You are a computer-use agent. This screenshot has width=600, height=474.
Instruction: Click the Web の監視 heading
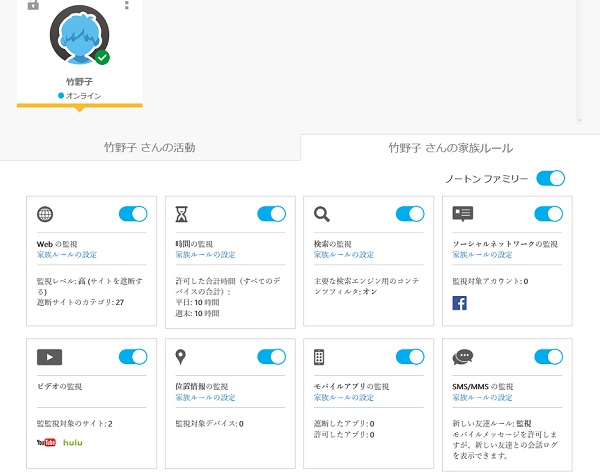(x=57, y=244)
